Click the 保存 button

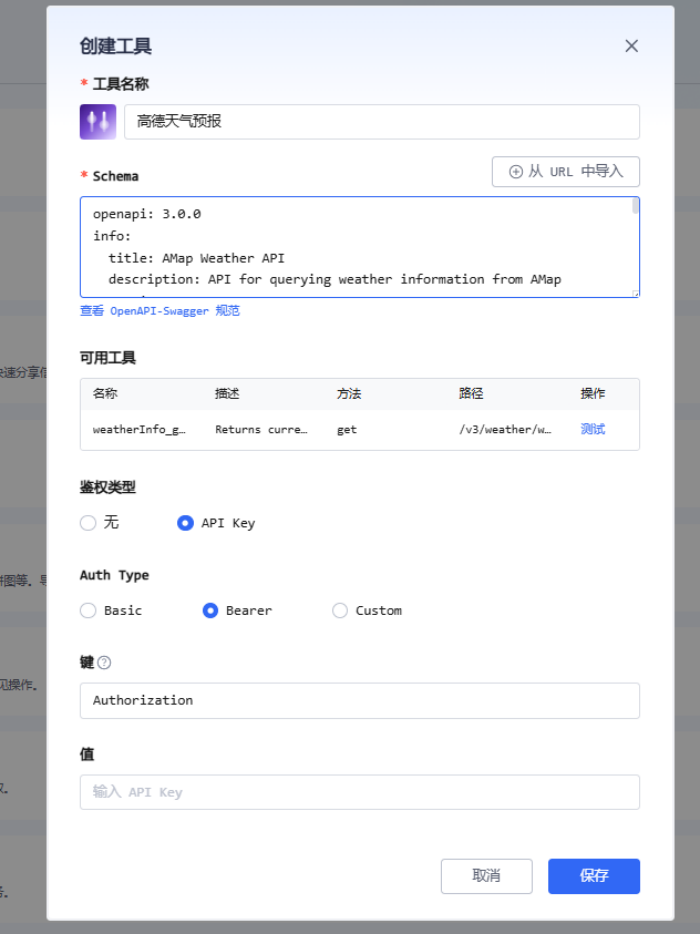coord(594,876)
